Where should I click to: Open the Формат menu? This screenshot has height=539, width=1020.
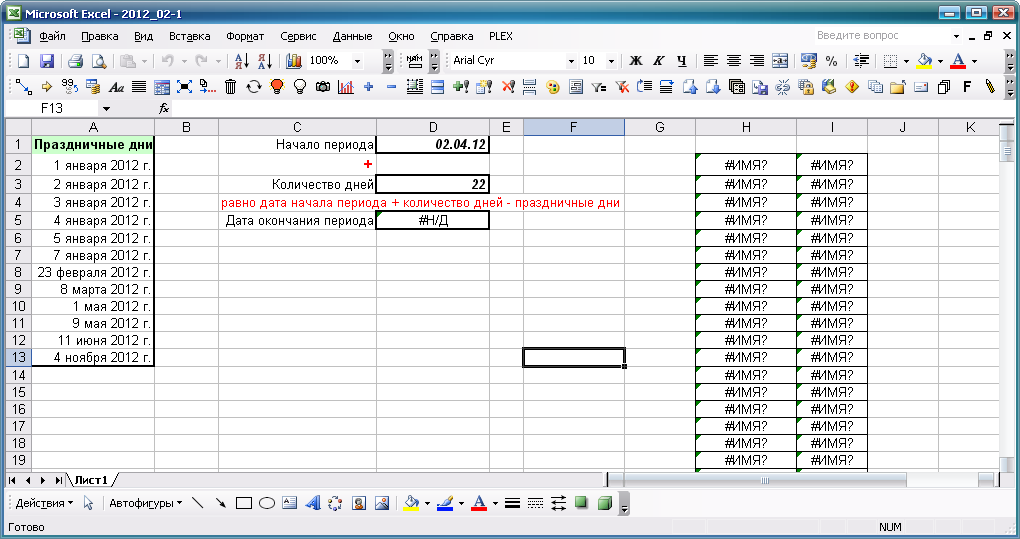[x=245, y=36]
